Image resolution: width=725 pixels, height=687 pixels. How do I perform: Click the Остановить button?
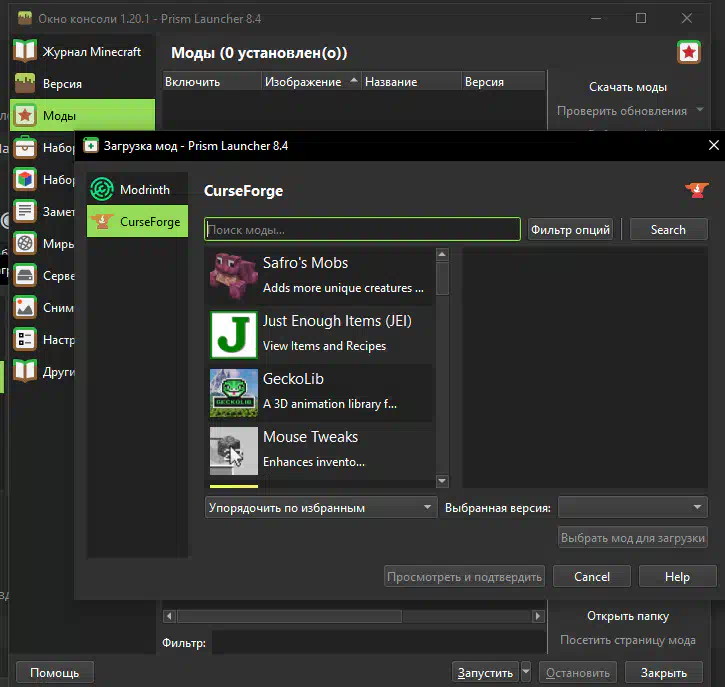tap(578, 673)
